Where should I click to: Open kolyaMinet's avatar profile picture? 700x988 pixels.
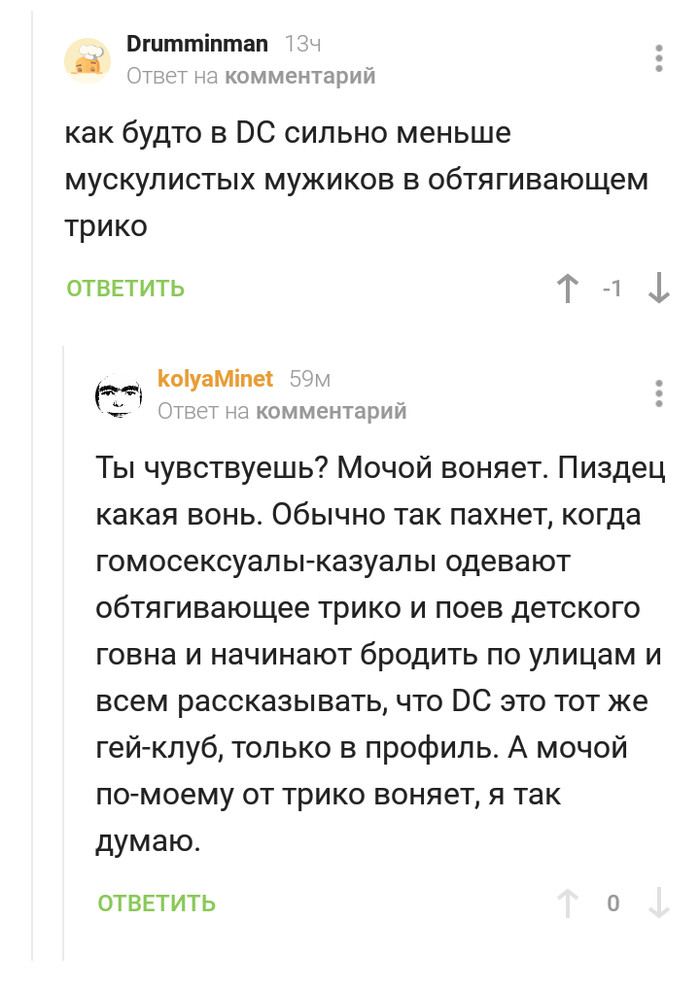(x=119, y=394)
